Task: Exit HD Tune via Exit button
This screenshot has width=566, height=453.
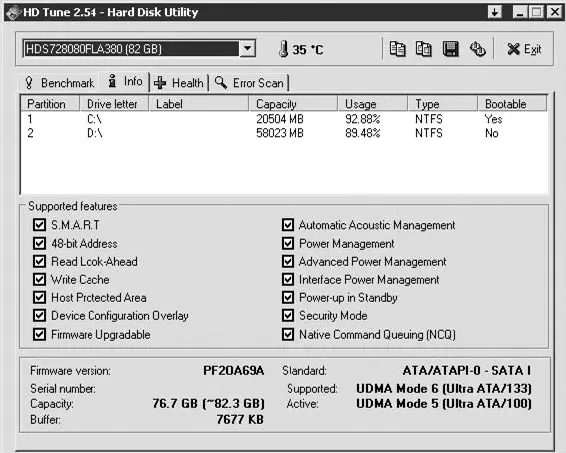Action: (524, 49)
